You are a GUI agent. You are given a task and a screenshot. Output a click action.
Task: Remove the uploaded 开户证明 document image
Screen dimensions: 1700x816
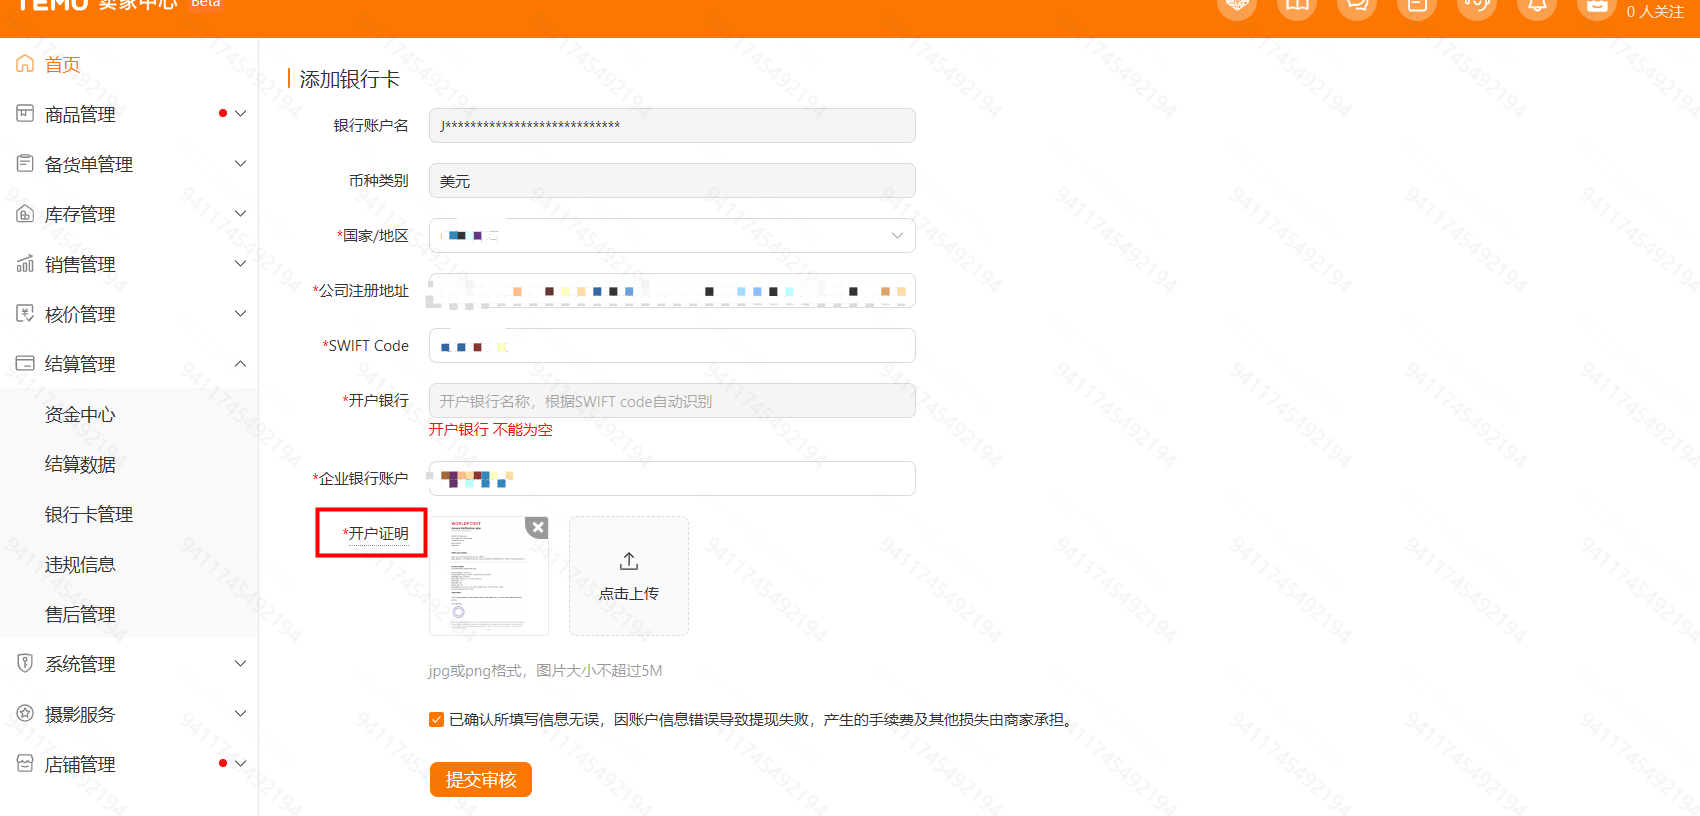pyautogui.click(x=537, y=527)
